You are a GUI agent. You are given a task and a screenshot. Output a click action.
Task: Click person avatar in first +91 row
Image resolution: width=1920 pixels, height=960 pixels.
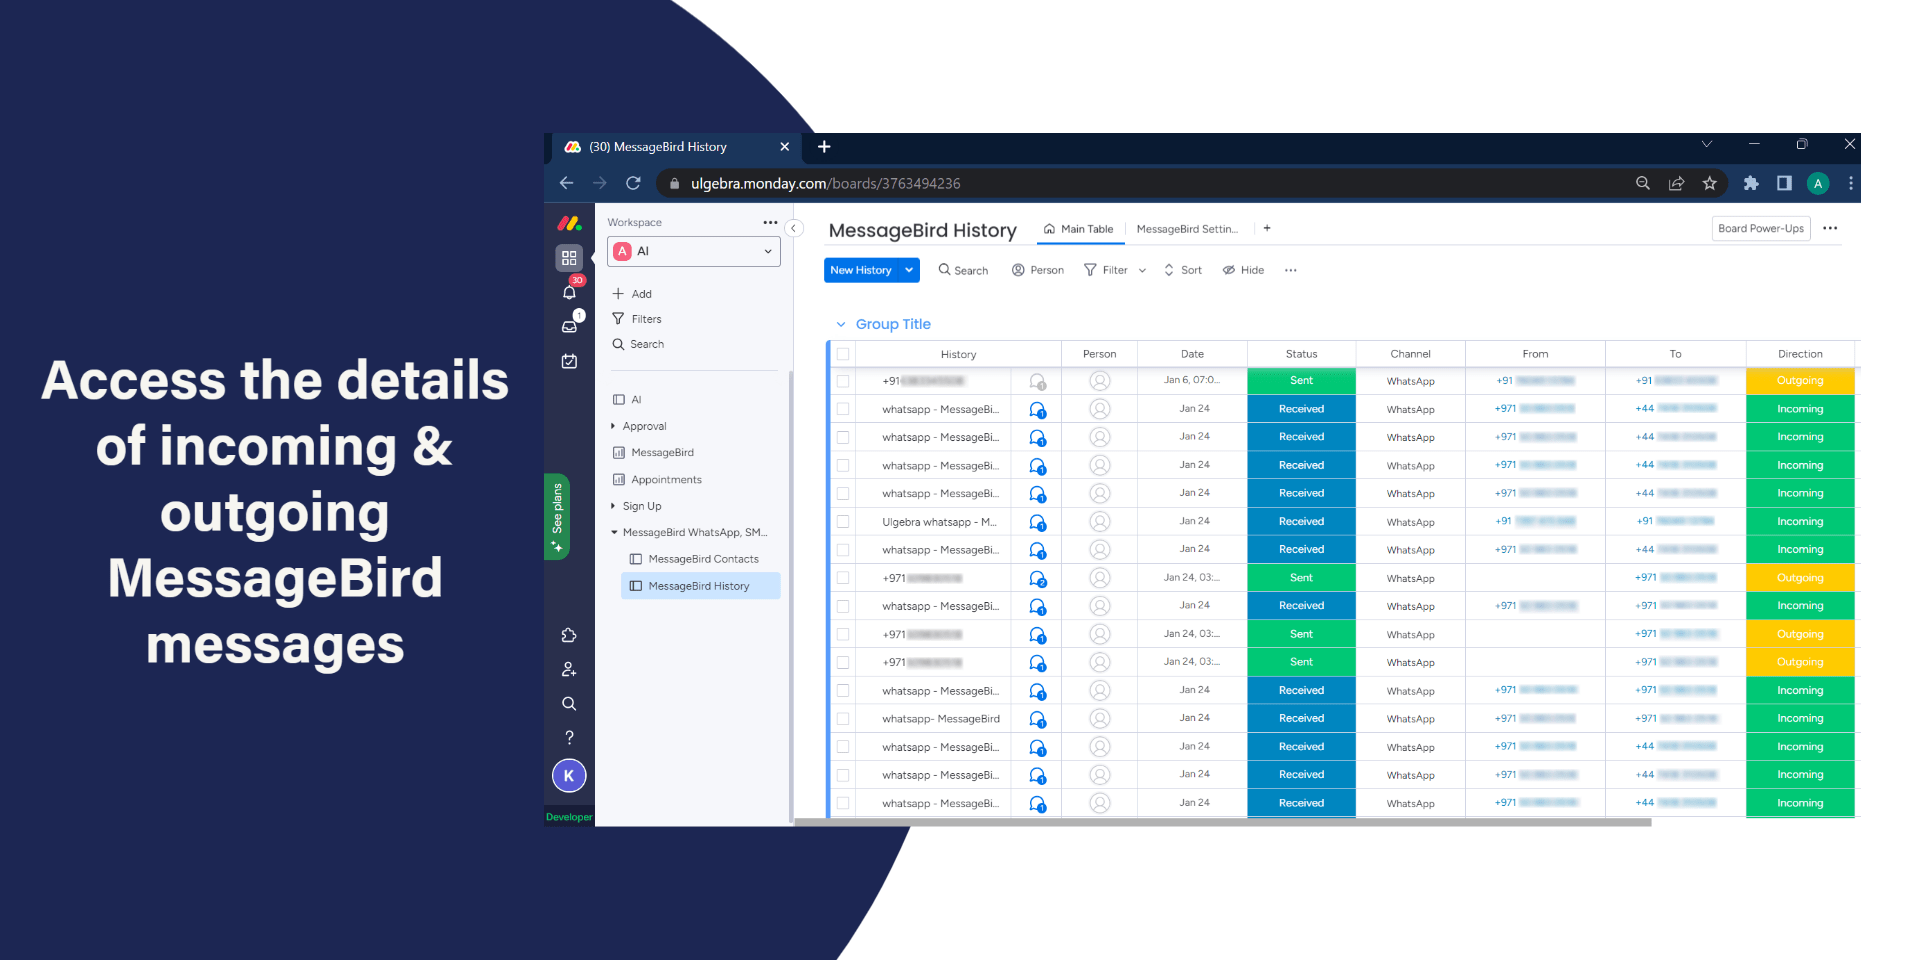[1099, 381]
